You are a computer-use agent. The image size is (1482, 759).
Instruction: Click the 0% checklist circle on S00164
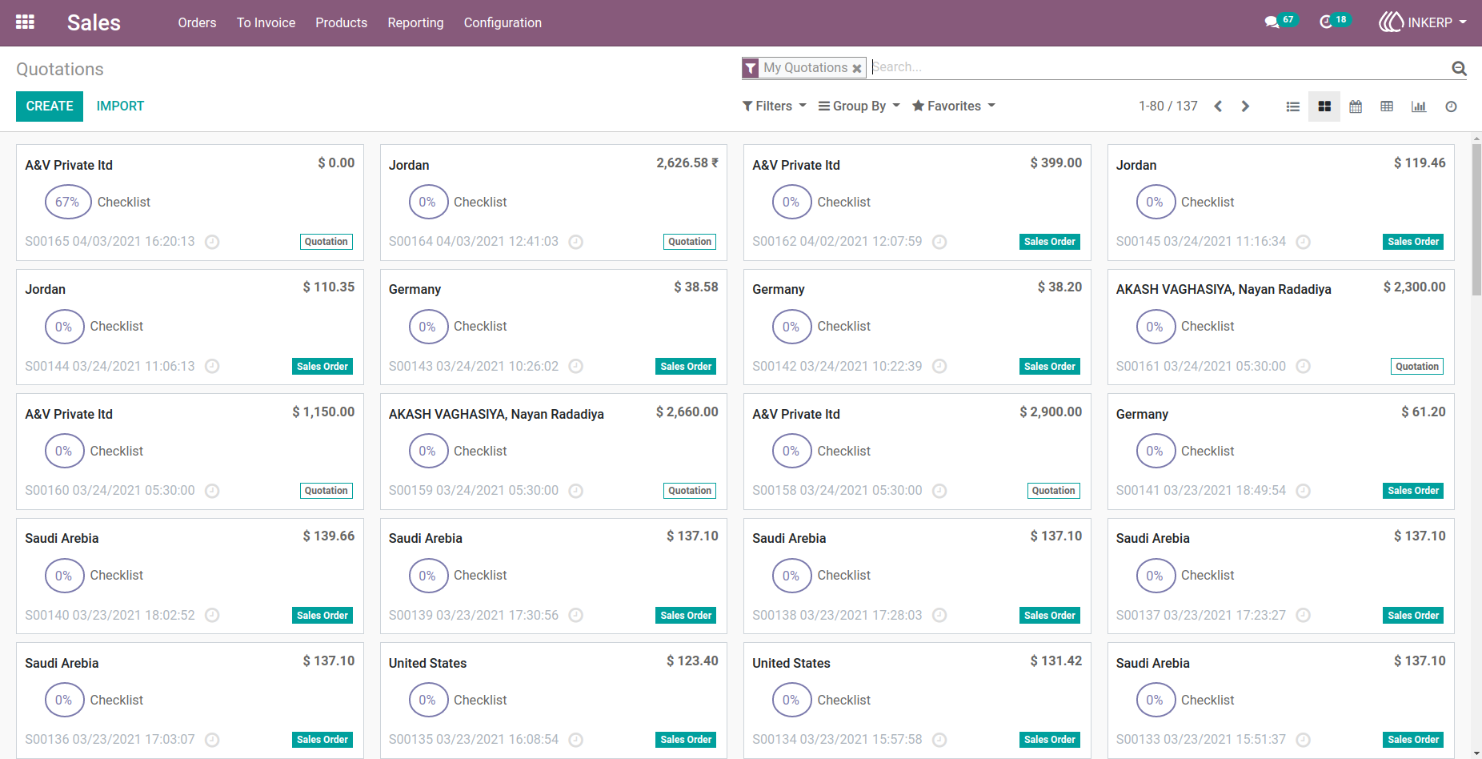pos(427,202)
